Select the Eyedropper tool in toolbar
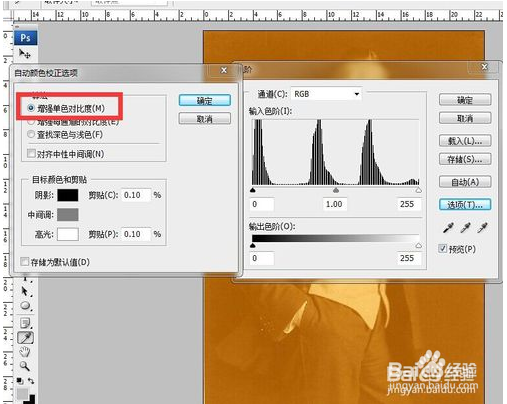The image size is (507, 404). tap(25, 337)
